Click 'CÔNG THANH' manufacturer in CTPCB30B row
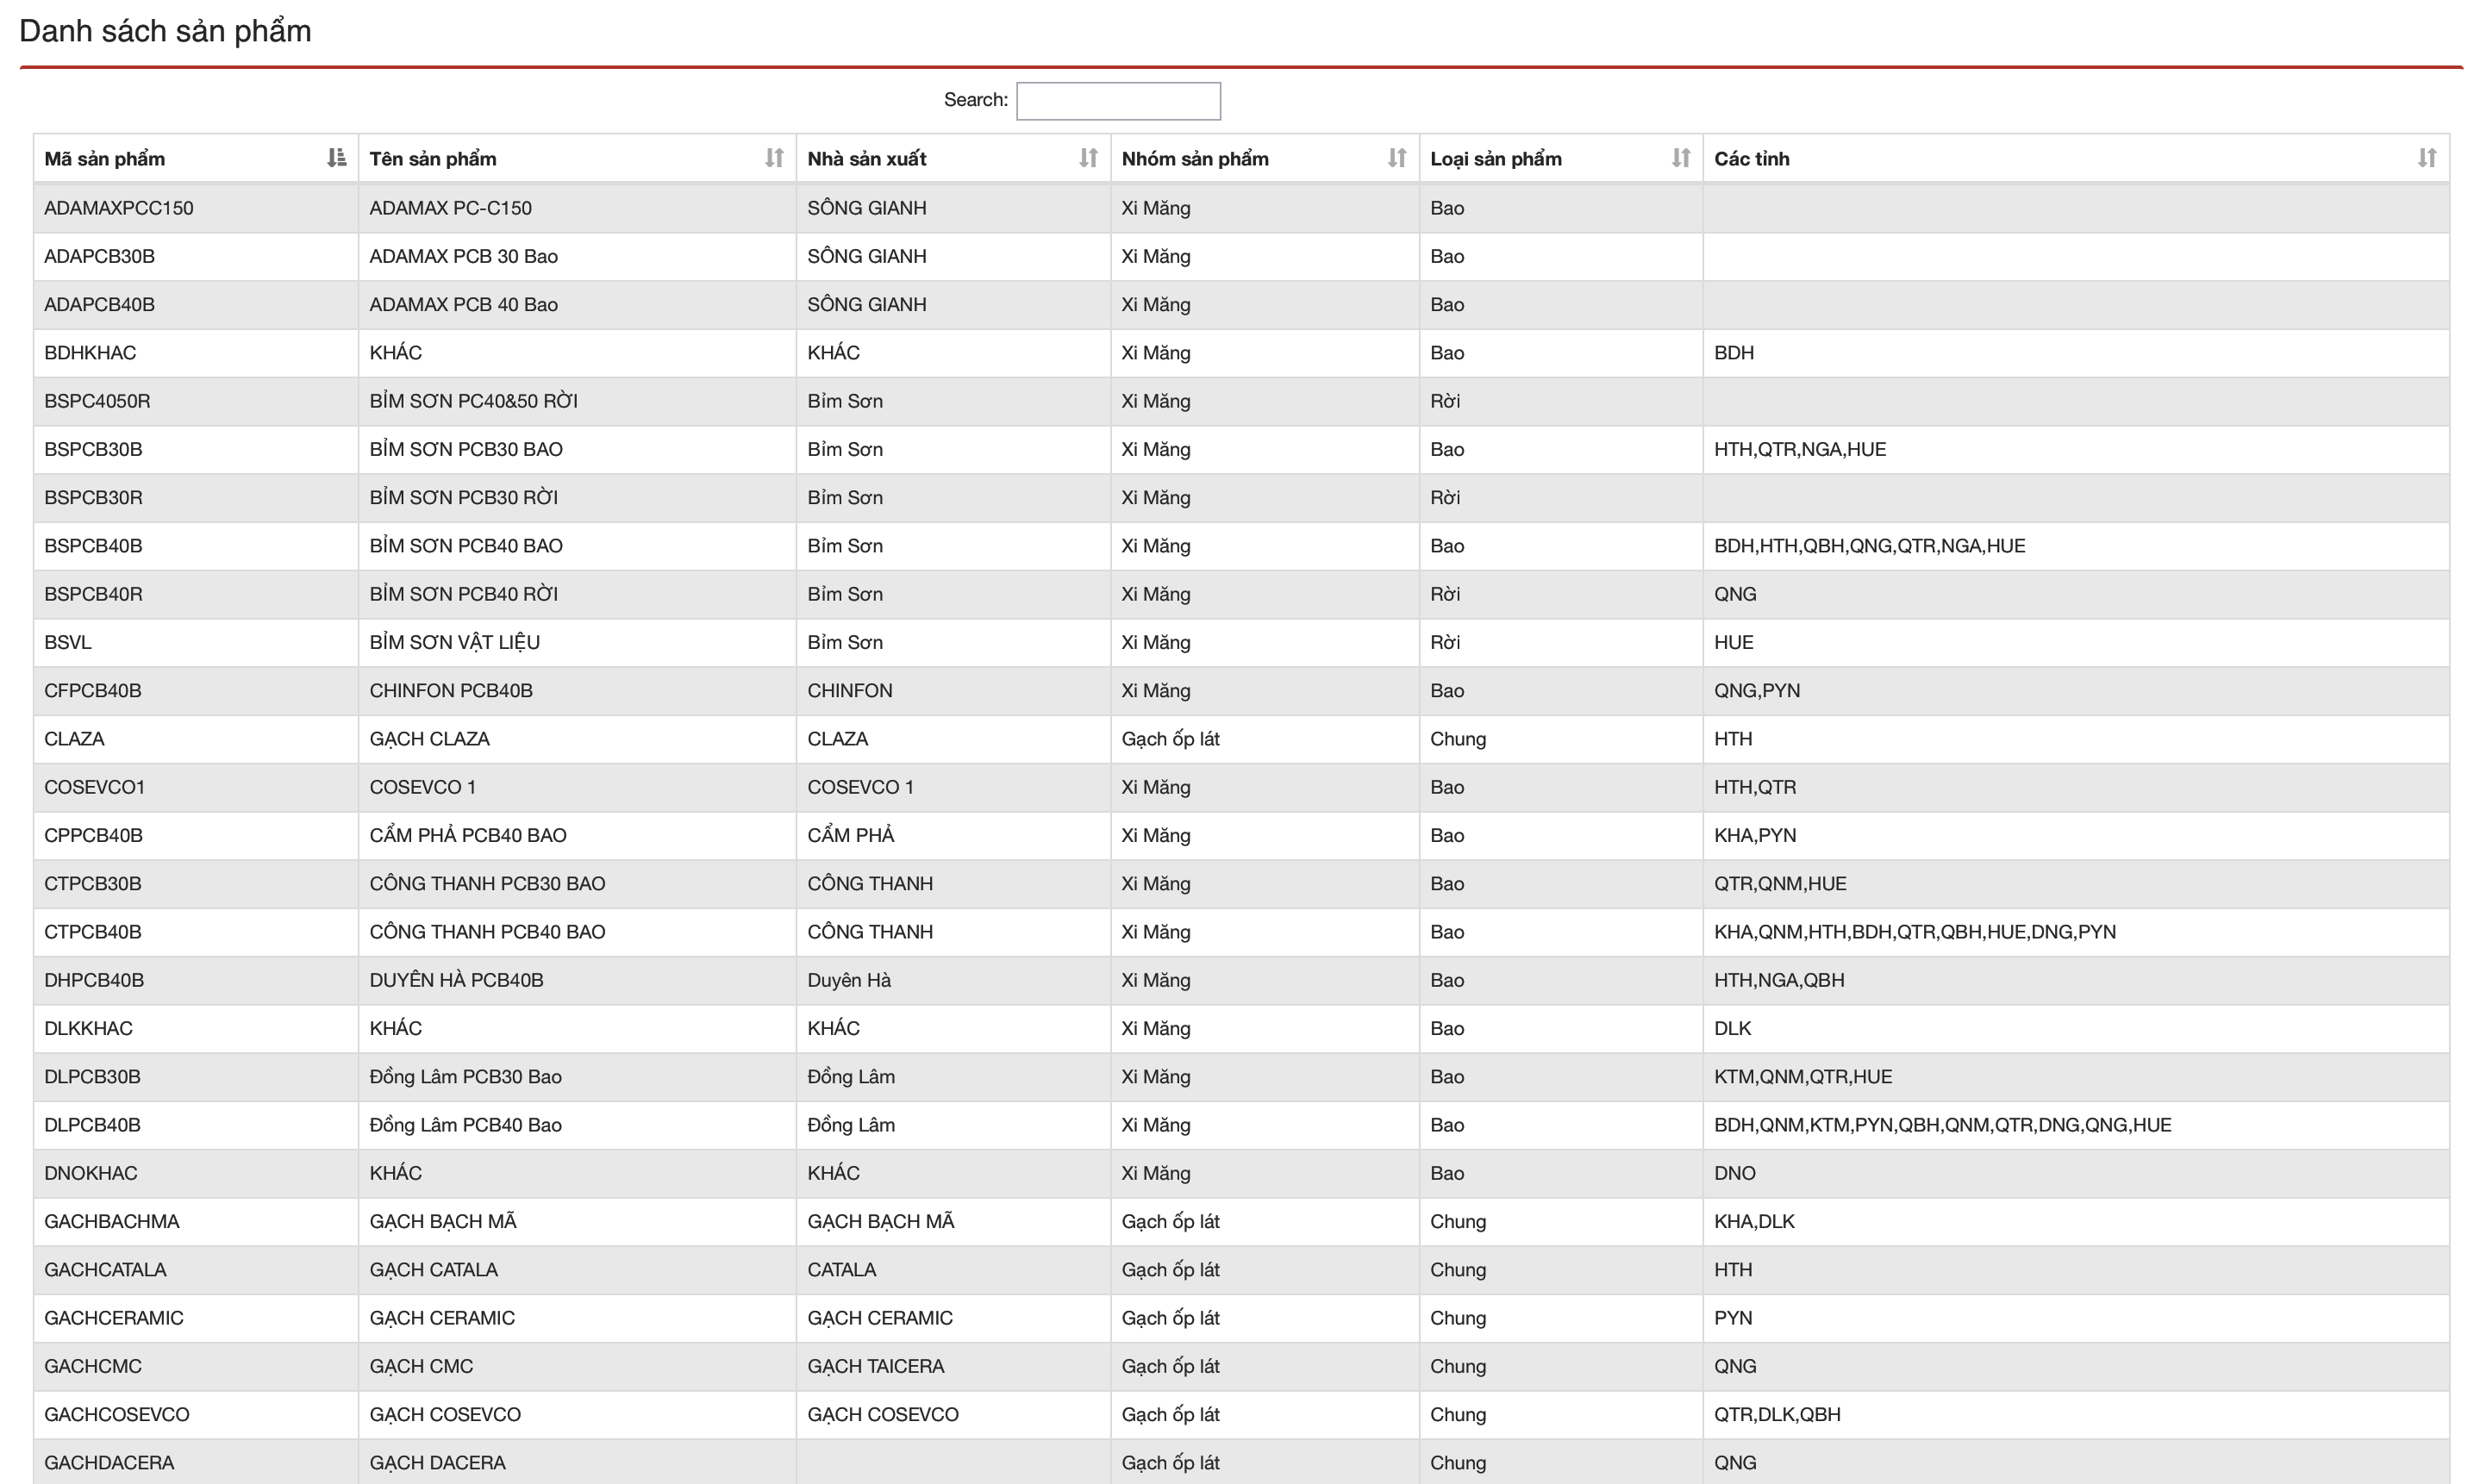This screenshot has height=1484, width=2474. click(x=870, y=883)
